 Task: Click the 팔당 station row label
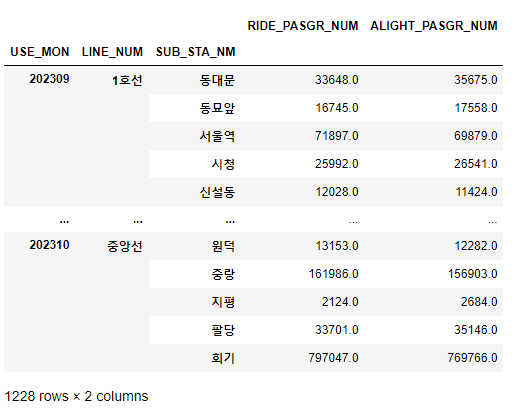point(223,330)
